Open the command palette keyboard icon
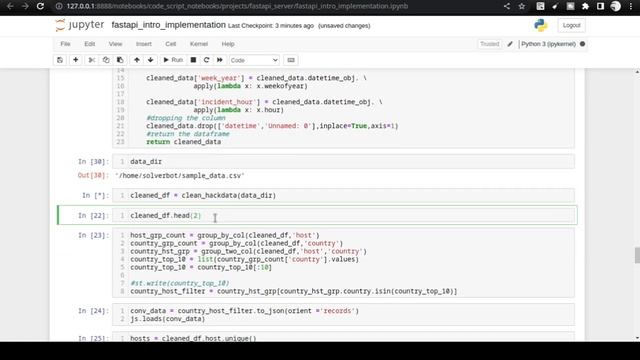The height and width of the screenshot is (360, 640). (x=291, y=60)
